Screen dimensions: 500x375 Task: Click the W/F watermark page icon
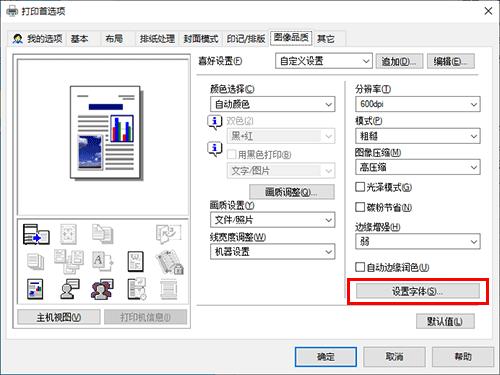point(136,261)
